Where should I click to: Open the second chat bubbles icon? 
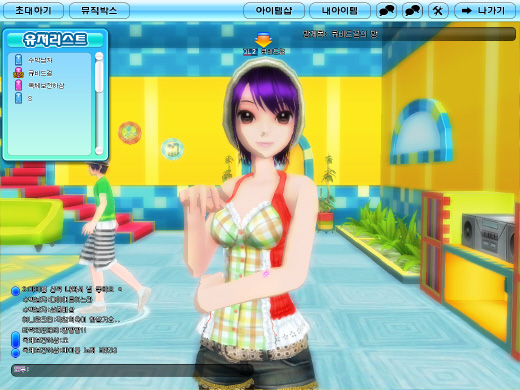412,11
